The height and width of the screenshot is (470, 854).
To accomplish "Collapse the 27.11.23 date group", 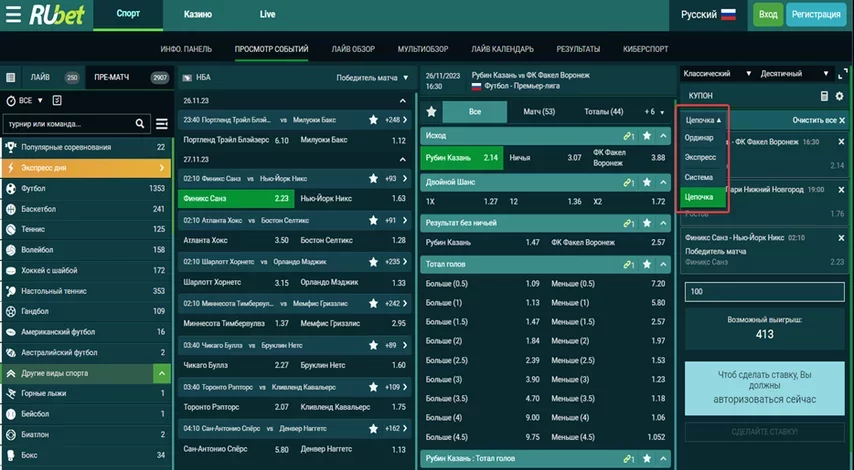I will click(402, 160).
